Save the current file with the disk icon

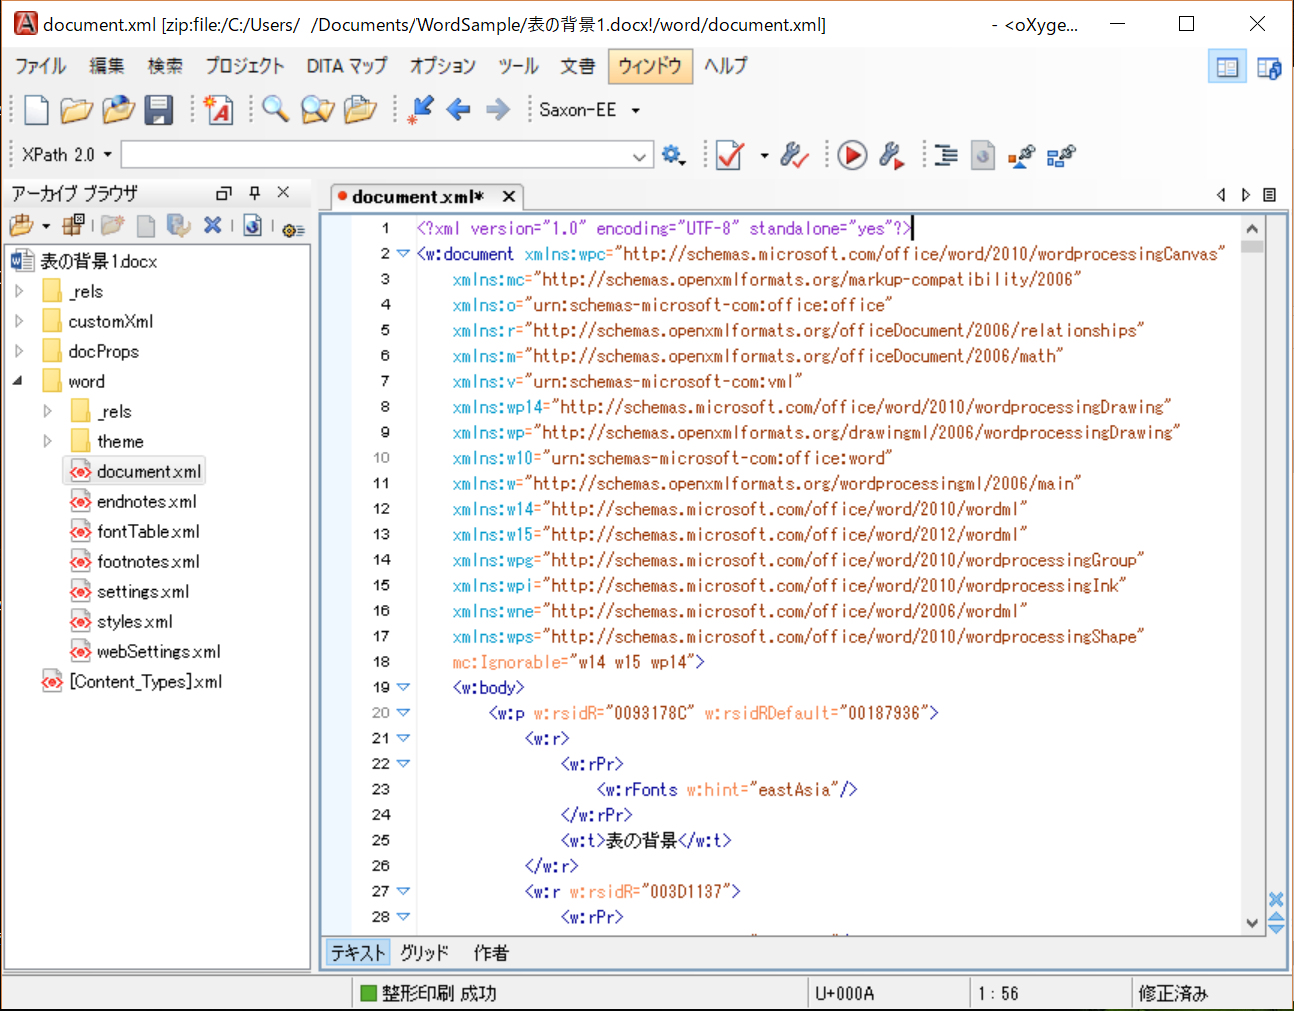point(159,110)
